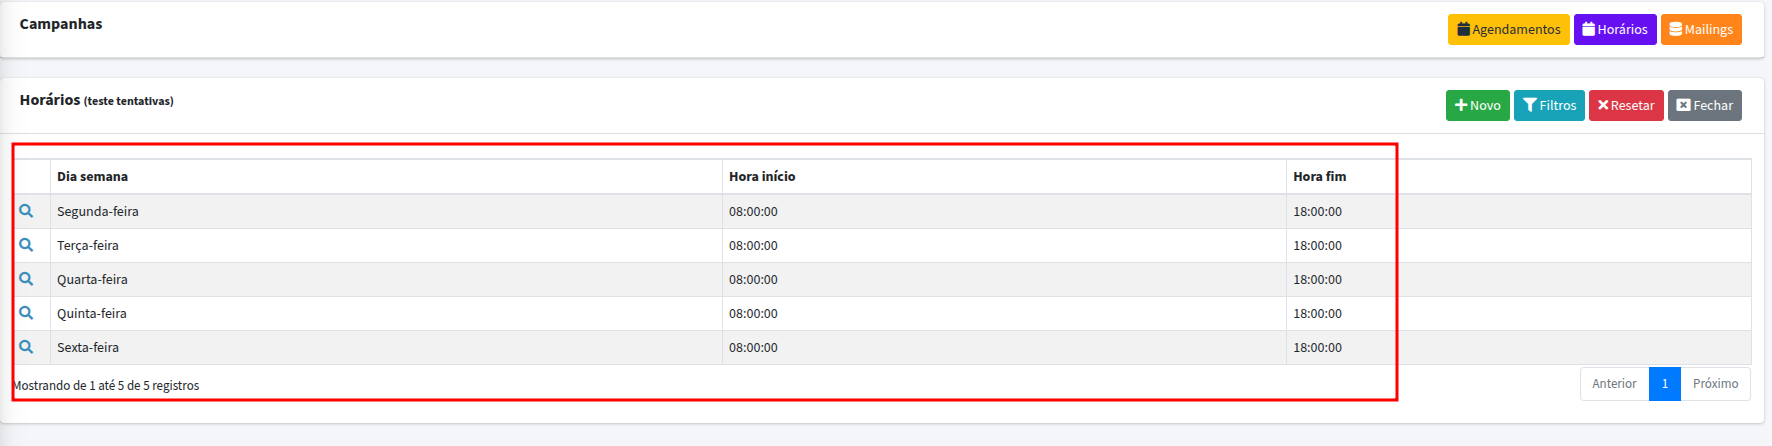Open Agendamentos from the yellow button
The image size is (1772, 446).
click(1508, 29)
